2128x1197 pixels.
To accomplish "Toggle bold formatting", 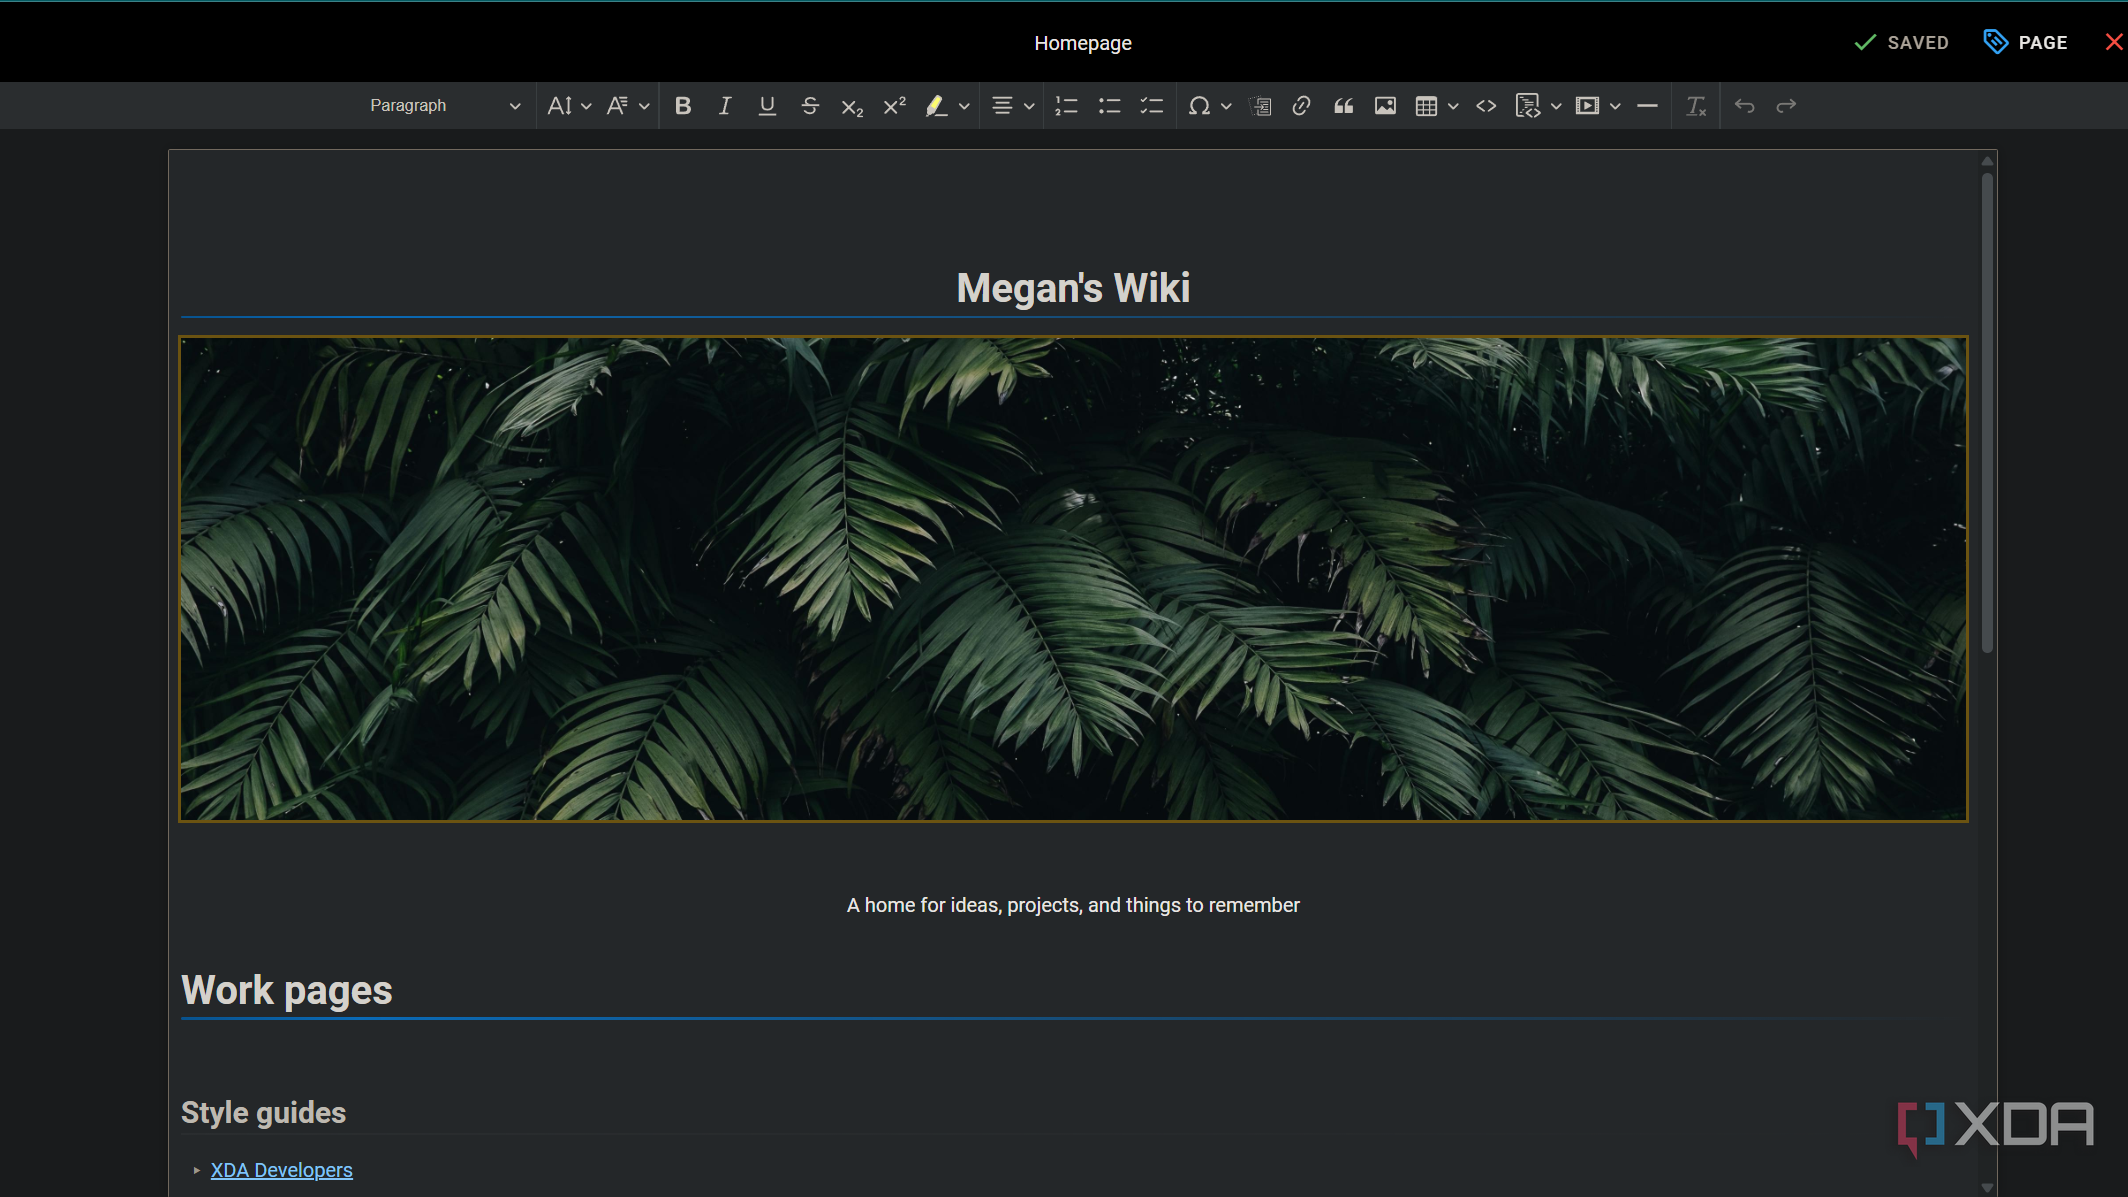I will click(x=683, y=106).
